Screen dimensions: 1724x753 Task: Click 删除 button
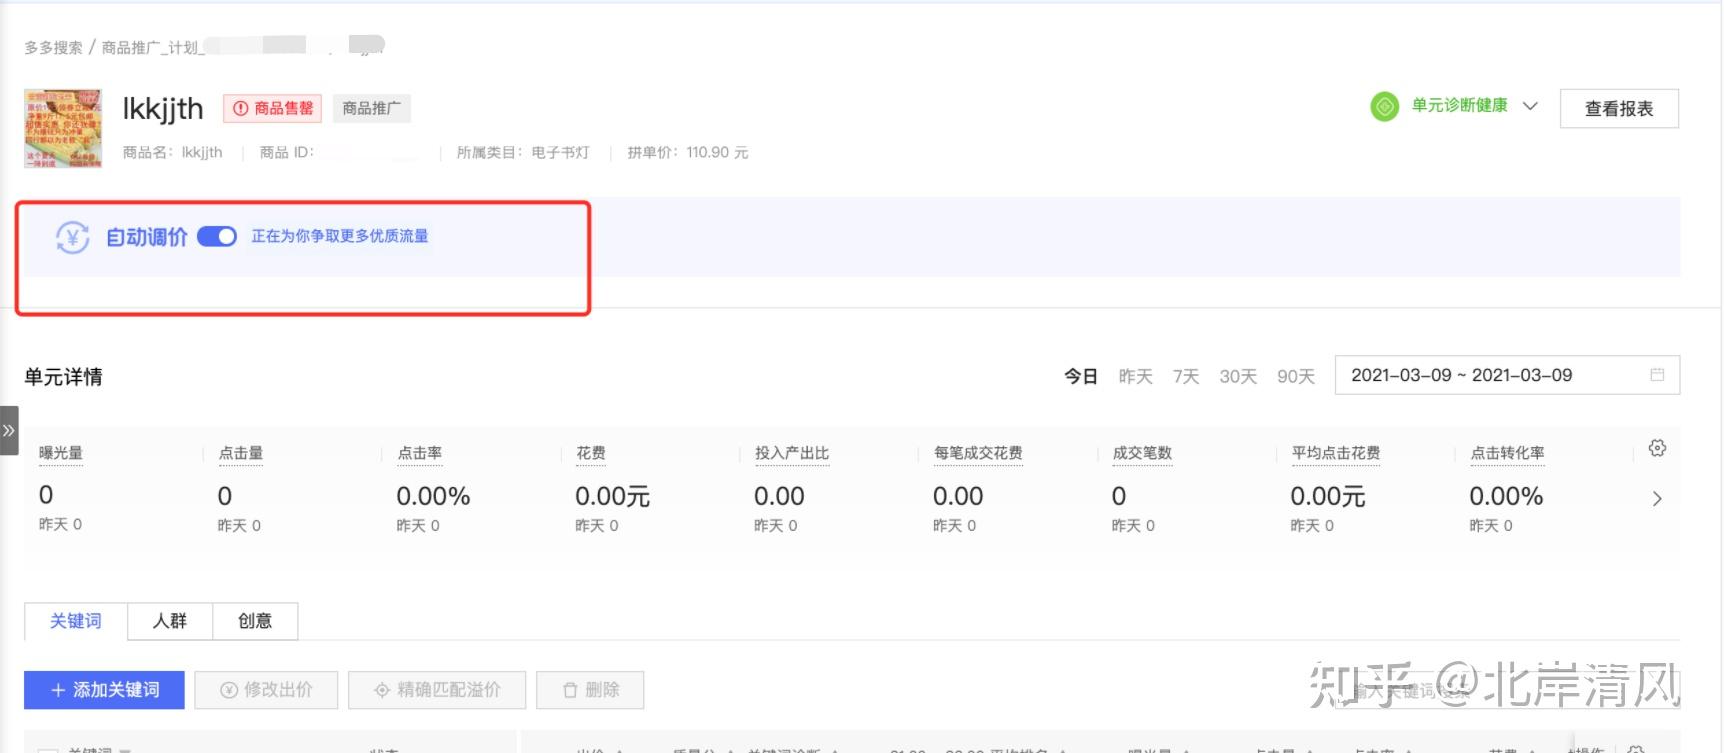pyautogui.click(x=590, y=690)
